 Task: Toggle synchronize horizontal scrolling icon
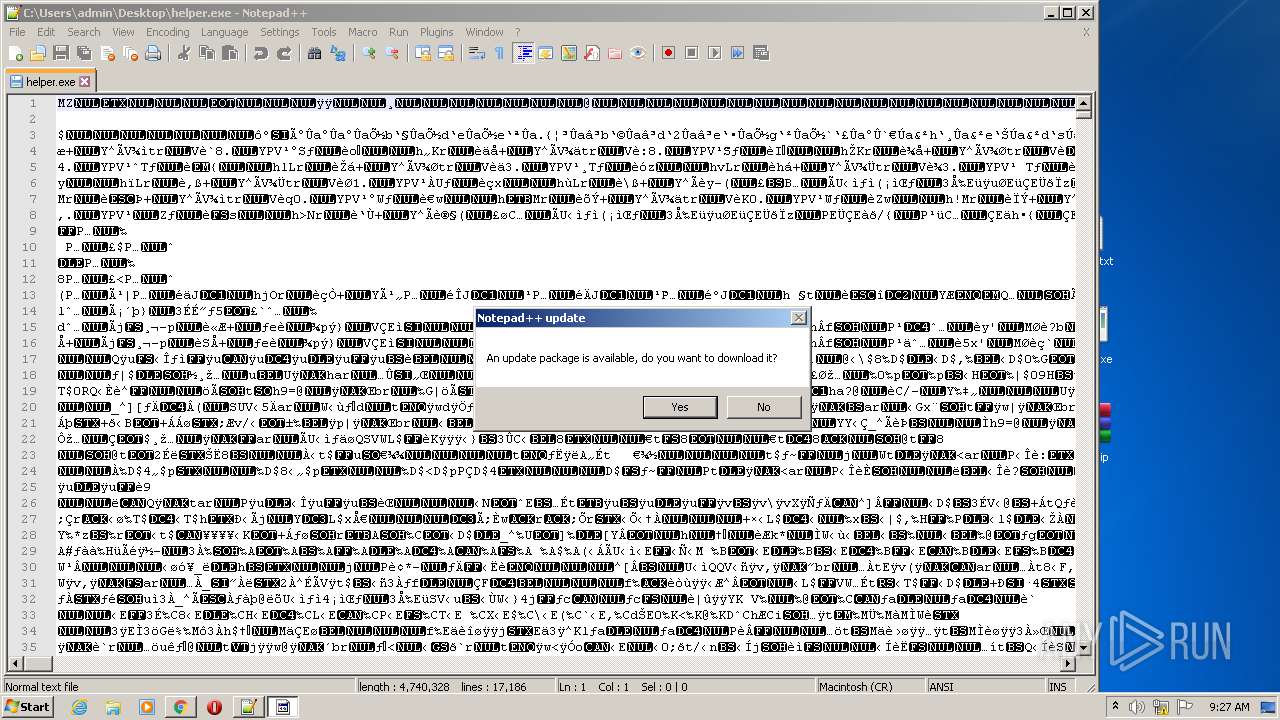point(446,53)
